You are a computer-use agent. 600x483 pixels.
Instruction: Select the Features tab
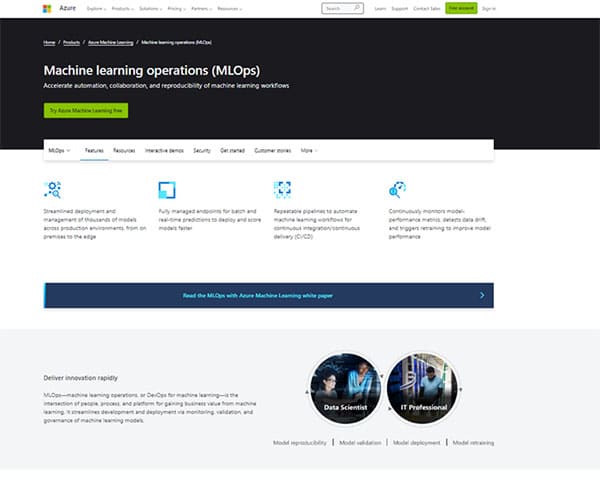click(94, 150)
